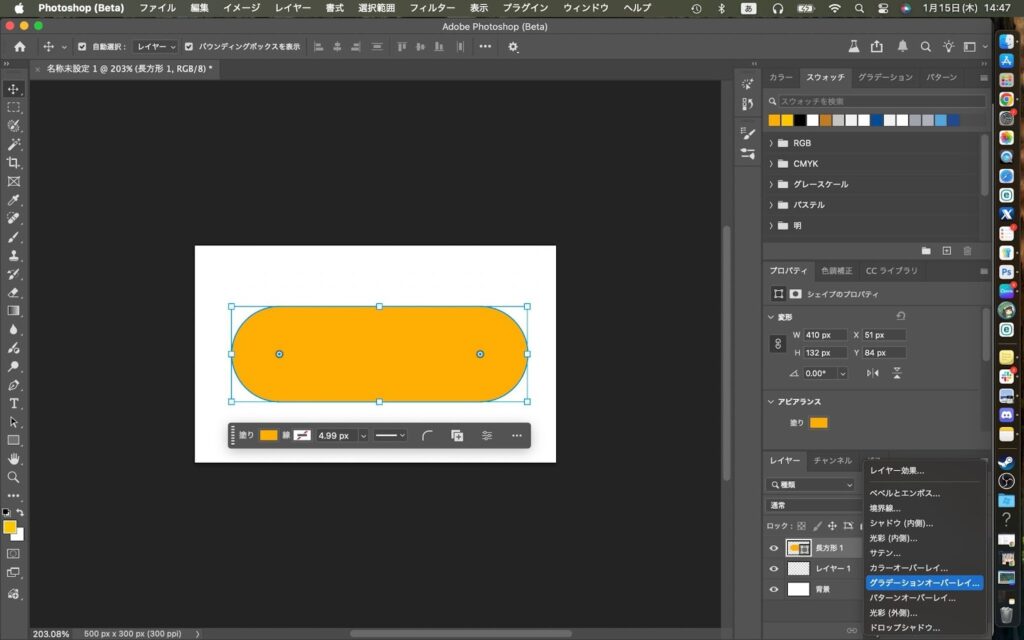This screenshot has height=640, width=1024.
Task: Click the orange 塗り swatch under アピアランス
Action: (819, 423)
